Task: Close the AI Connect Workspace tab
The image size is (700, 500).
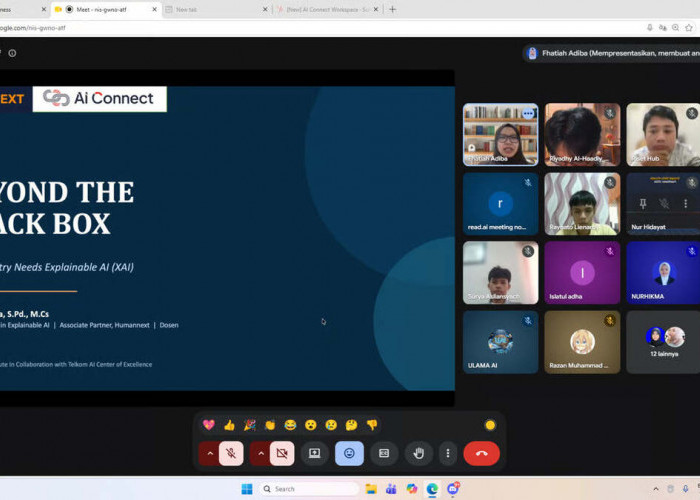Action: click(x=376, y=9)
